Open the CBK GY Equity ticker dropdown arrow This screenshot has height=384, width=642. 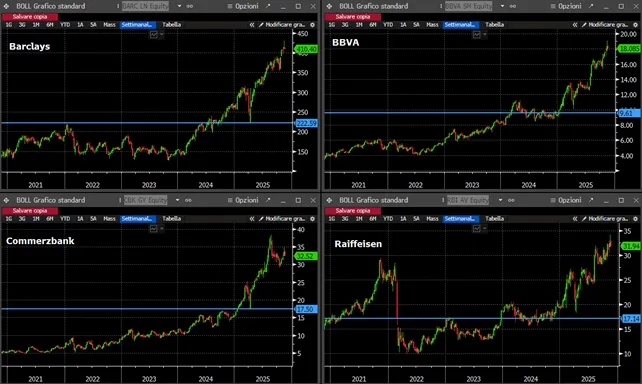click(177, 200)
